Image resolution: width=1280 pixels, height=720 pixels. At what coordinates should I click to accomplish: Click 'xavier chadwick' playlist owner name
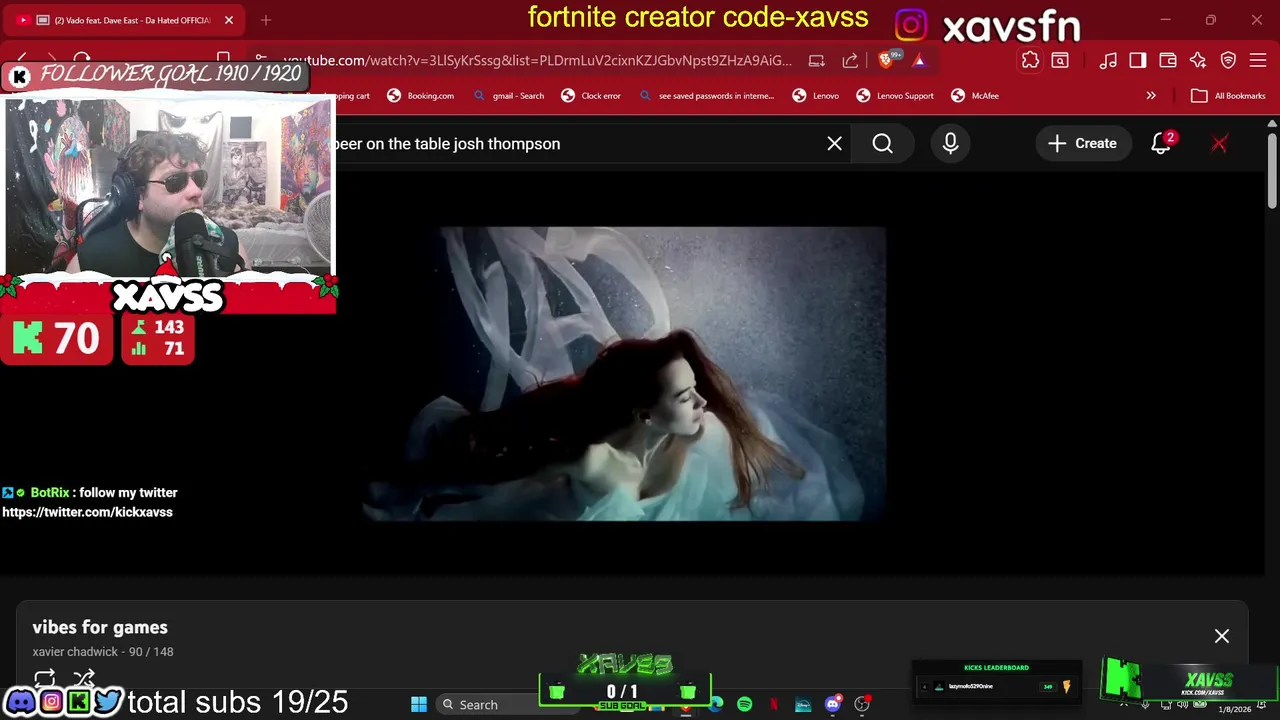click(76, 652)
